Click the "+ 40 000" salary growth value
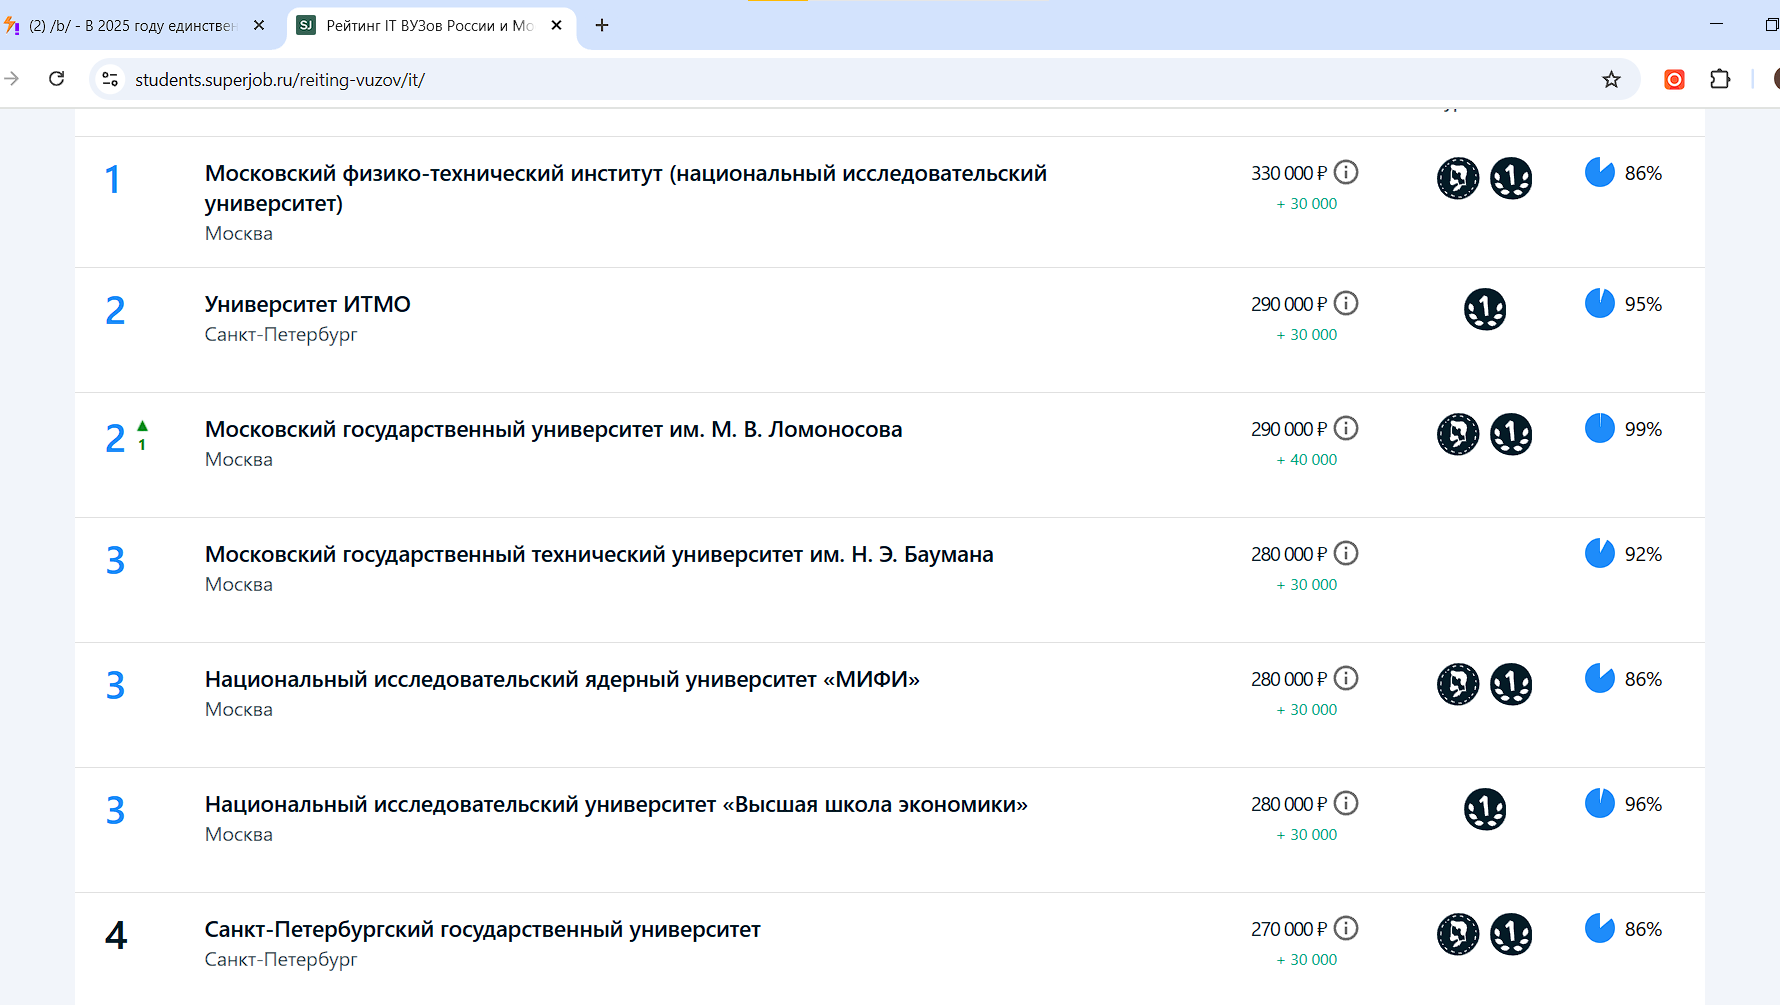 1307,459
